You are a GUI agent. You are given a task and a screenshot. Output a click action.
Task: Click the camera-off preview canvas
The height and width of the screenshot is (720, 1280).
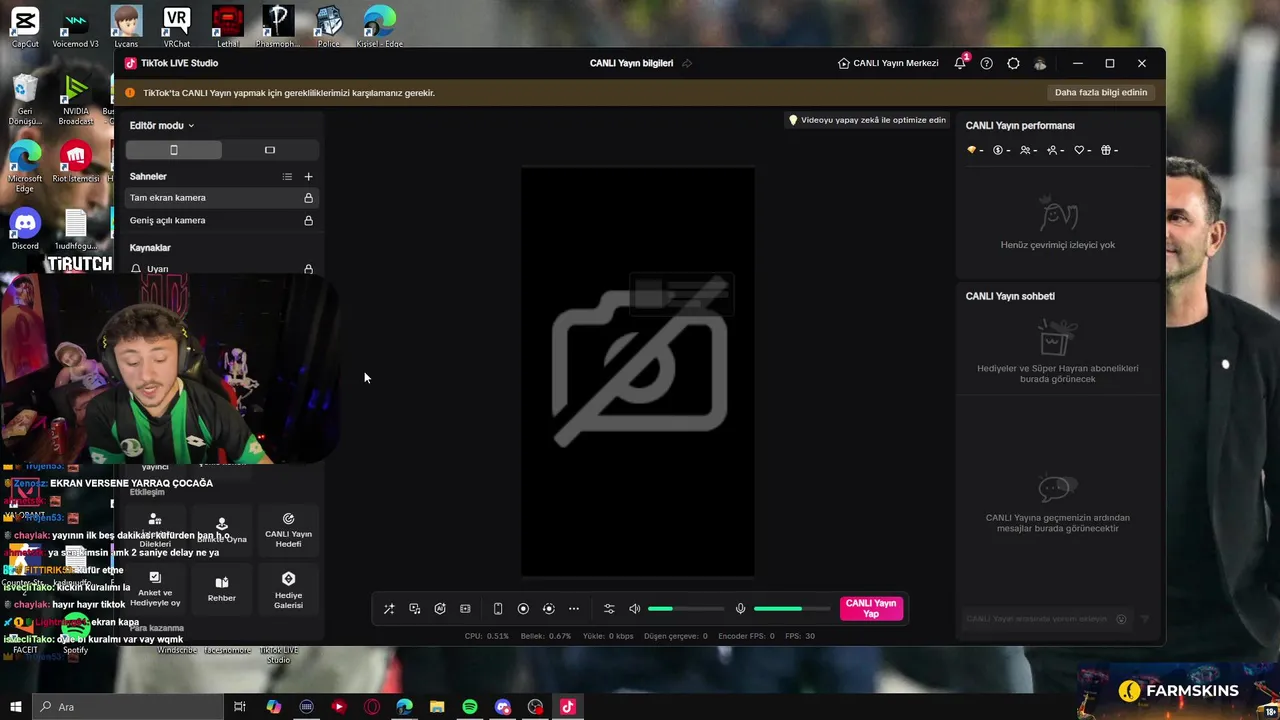pos(638,372)
